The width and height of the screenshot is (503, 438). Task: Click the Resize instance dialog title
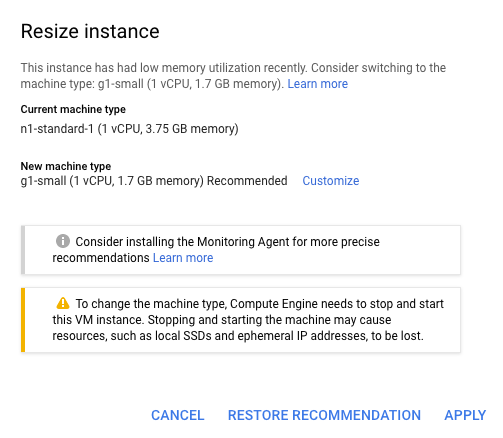[x=90, y=31]
